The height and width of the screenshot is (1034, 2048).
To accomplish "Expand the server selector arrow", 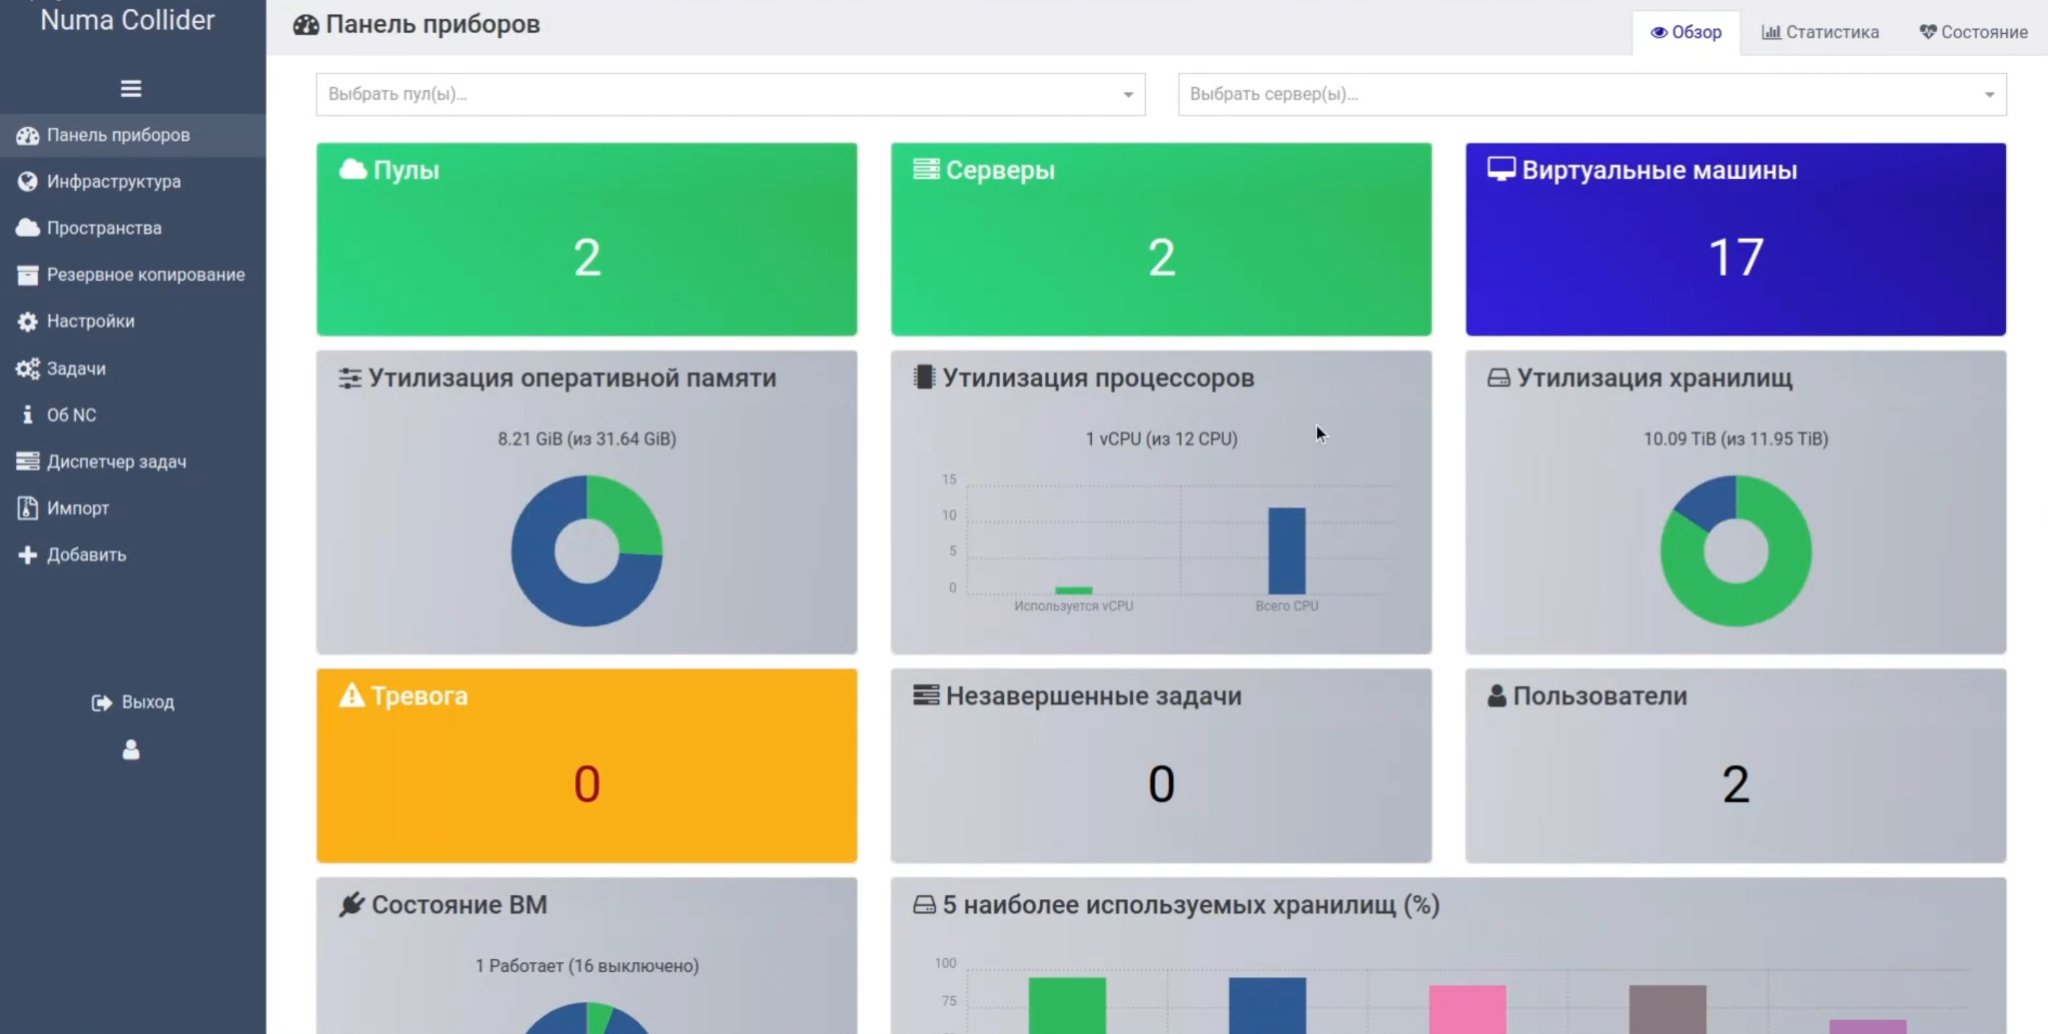I will [x=1989, y=95].
